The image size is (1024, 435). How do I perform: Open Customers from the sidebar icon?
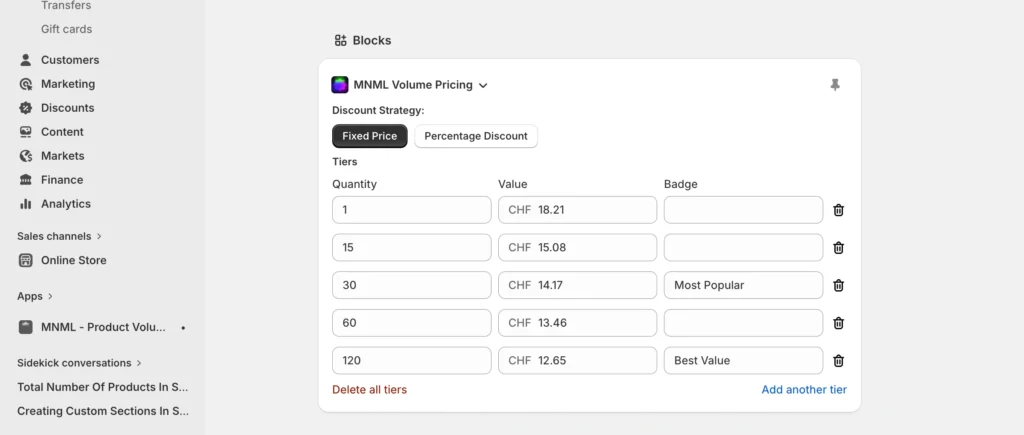[25, 60]
